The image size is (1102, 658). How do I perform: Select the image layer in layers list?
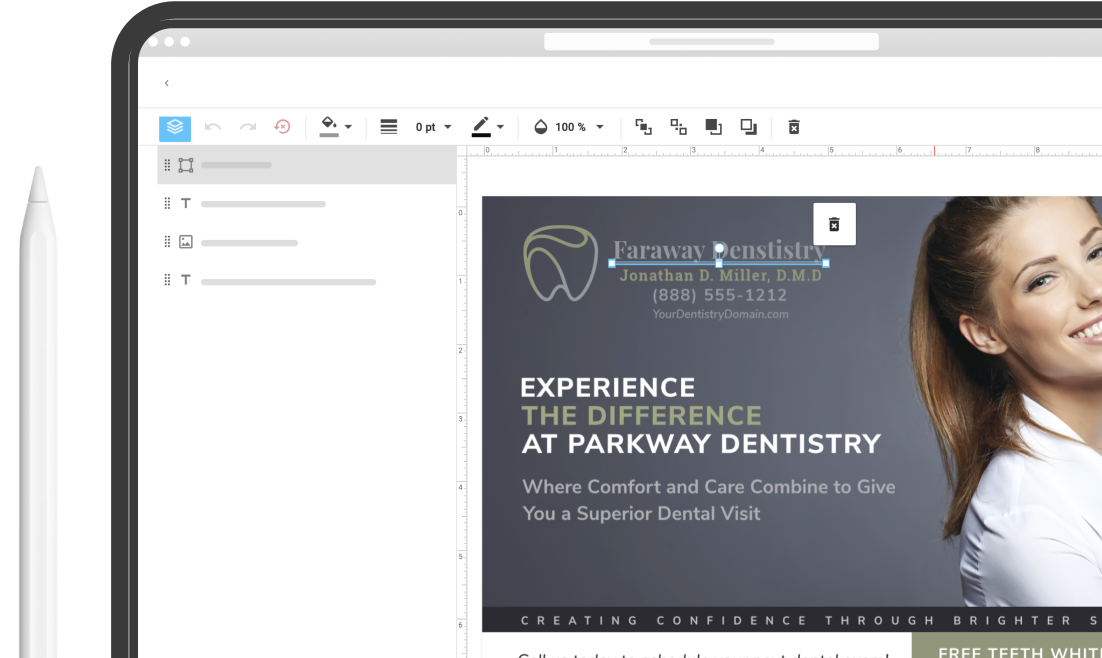(250, 243)
